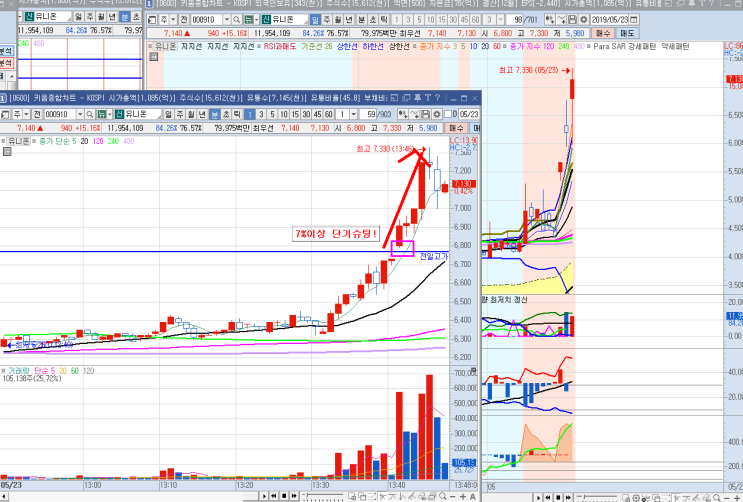Open settings gear in front chart toolbar
This screenshot has height=502, width=743.
pyautogui.click(x=436, y=114)
